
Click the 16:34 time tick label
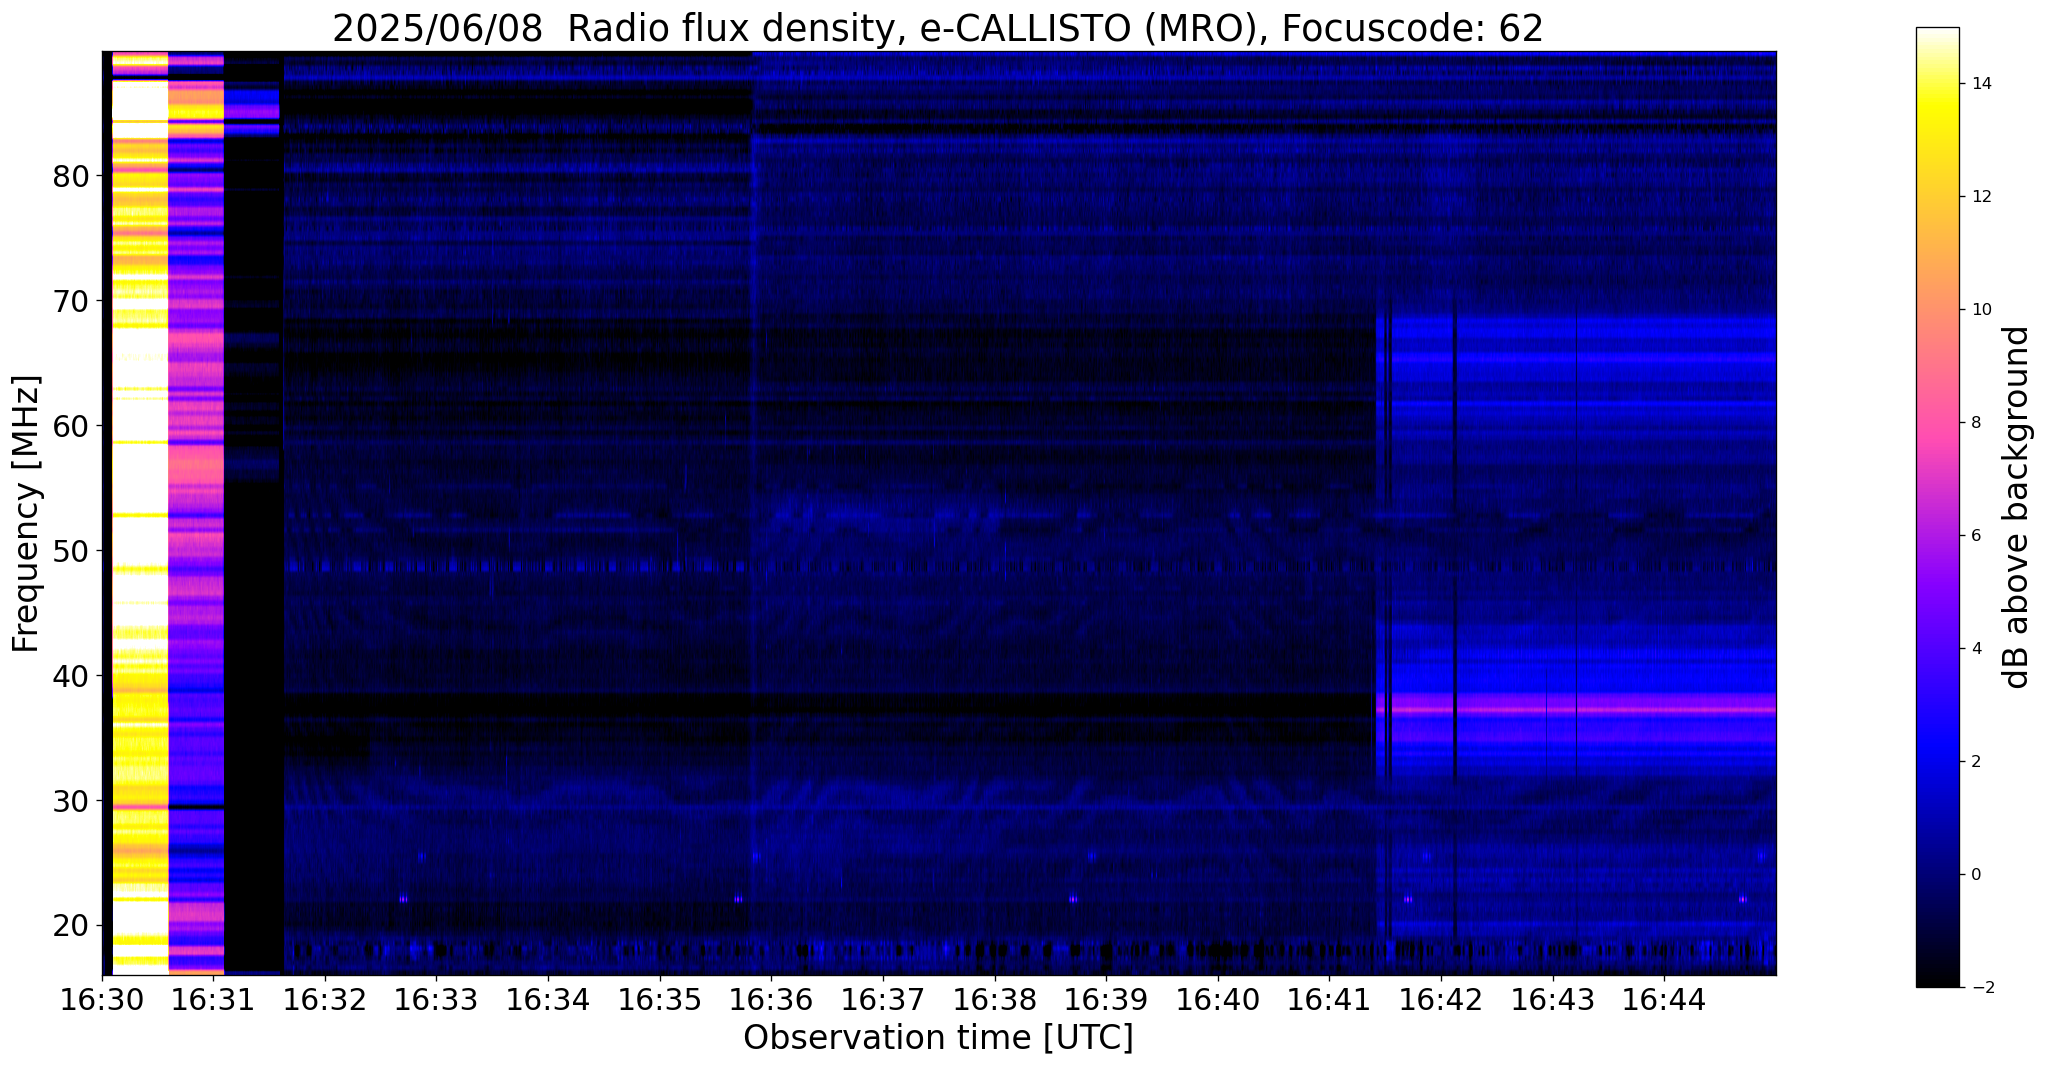(548, 998)
